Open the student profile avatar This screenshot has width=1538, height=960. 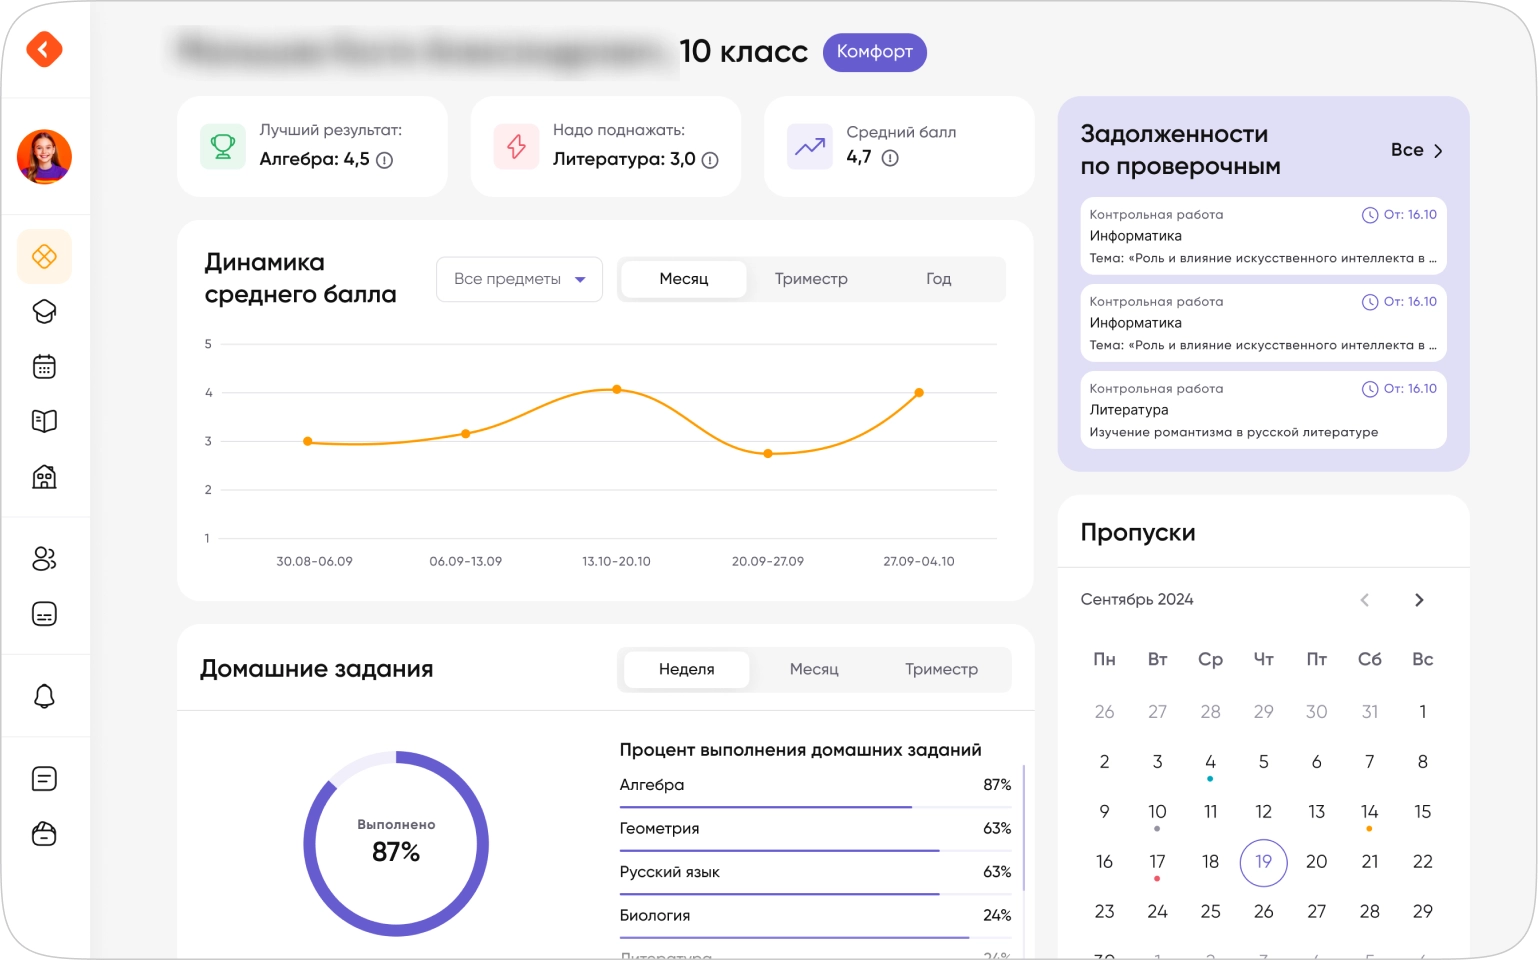pyautogui.click(x=44, y=157)
